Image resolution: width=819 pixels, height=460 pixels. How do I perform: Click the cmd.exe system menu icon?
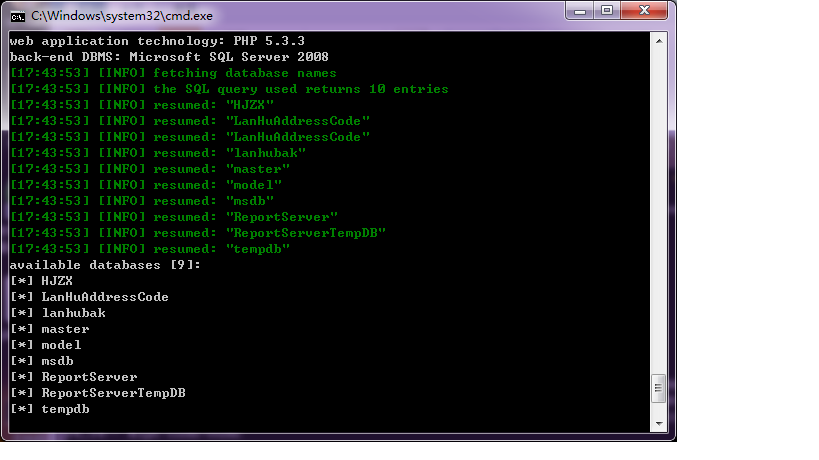click(18, 17)
